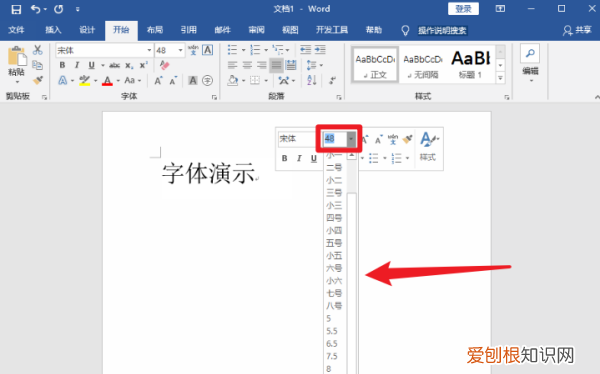Select the 无间隔 style
The height and width of the screenshot is (374, 600).
423,64
